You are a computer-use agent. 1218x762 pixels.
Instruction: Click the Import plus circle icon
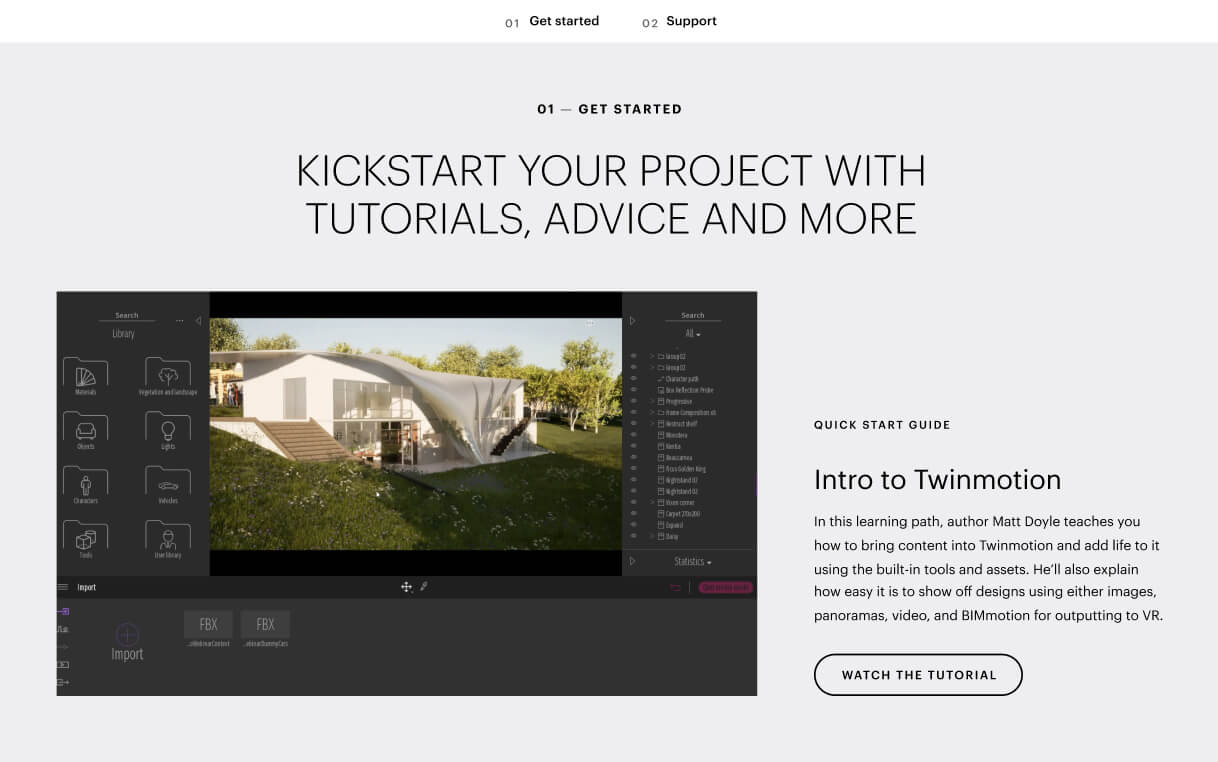coord(127,634)
